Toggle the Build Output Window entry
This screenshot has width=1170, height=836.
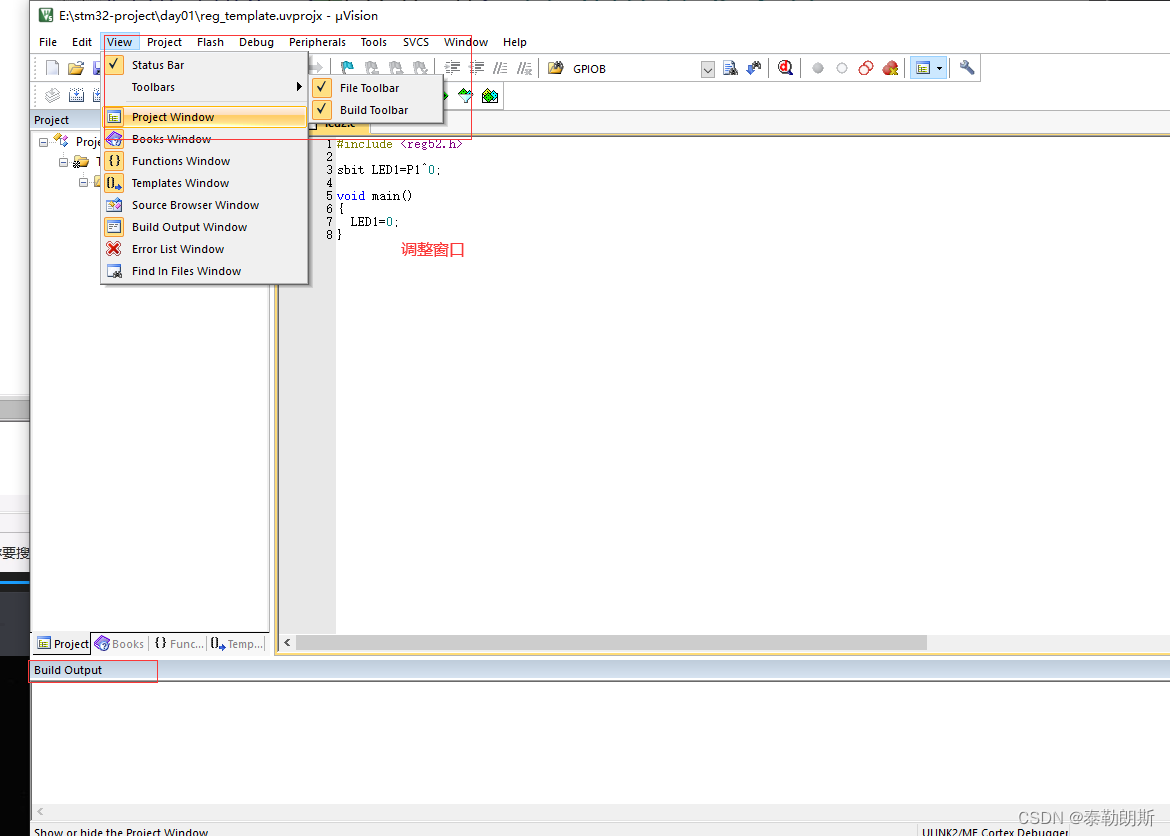click(204, 227)
